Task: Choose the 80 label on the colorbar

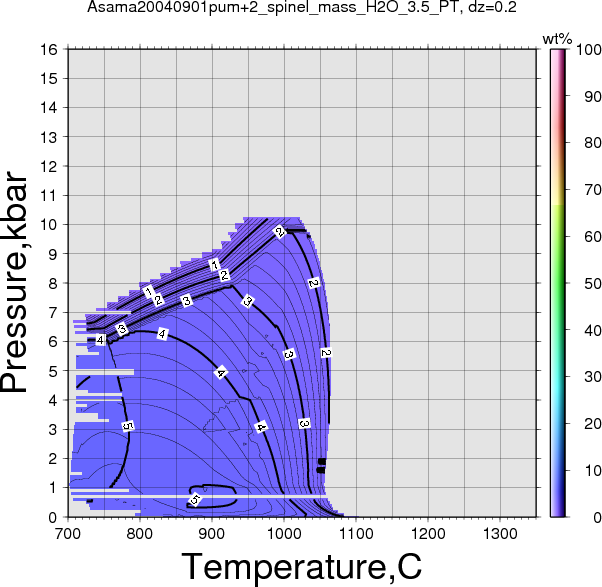Action: tap(593, 143)
